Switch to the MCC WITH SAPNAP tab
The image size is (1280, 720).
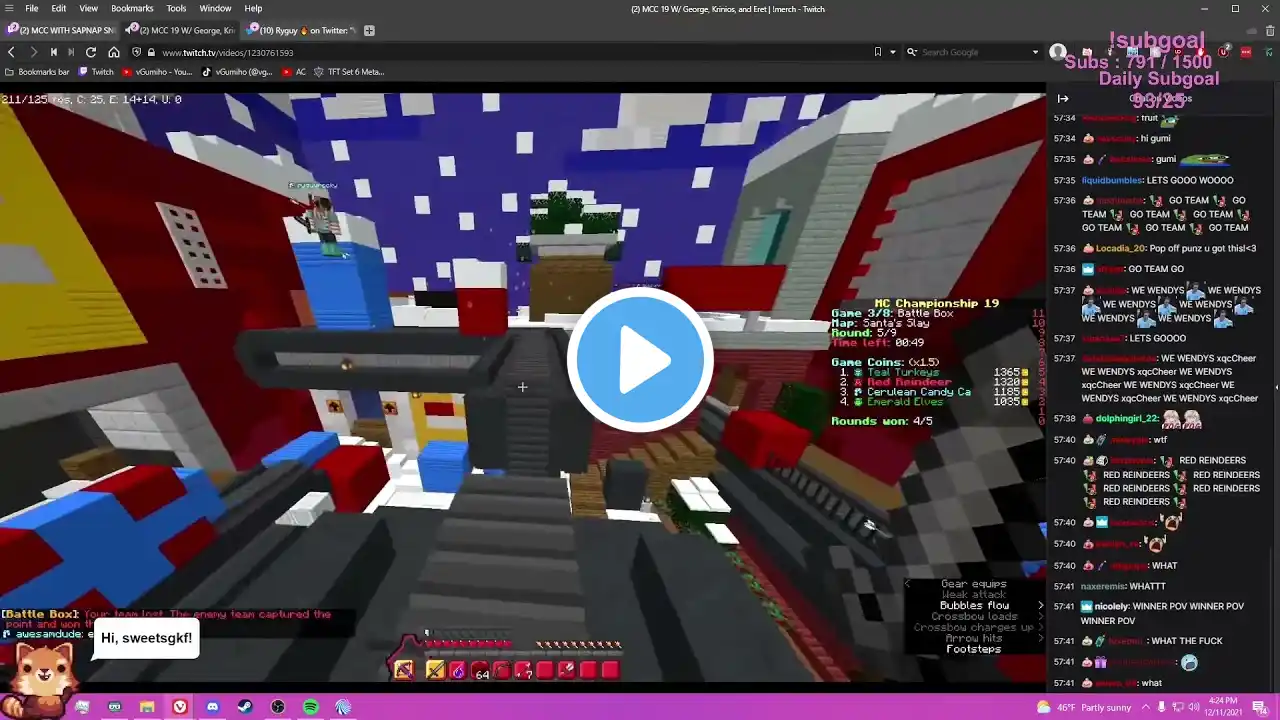pos(61,30)
